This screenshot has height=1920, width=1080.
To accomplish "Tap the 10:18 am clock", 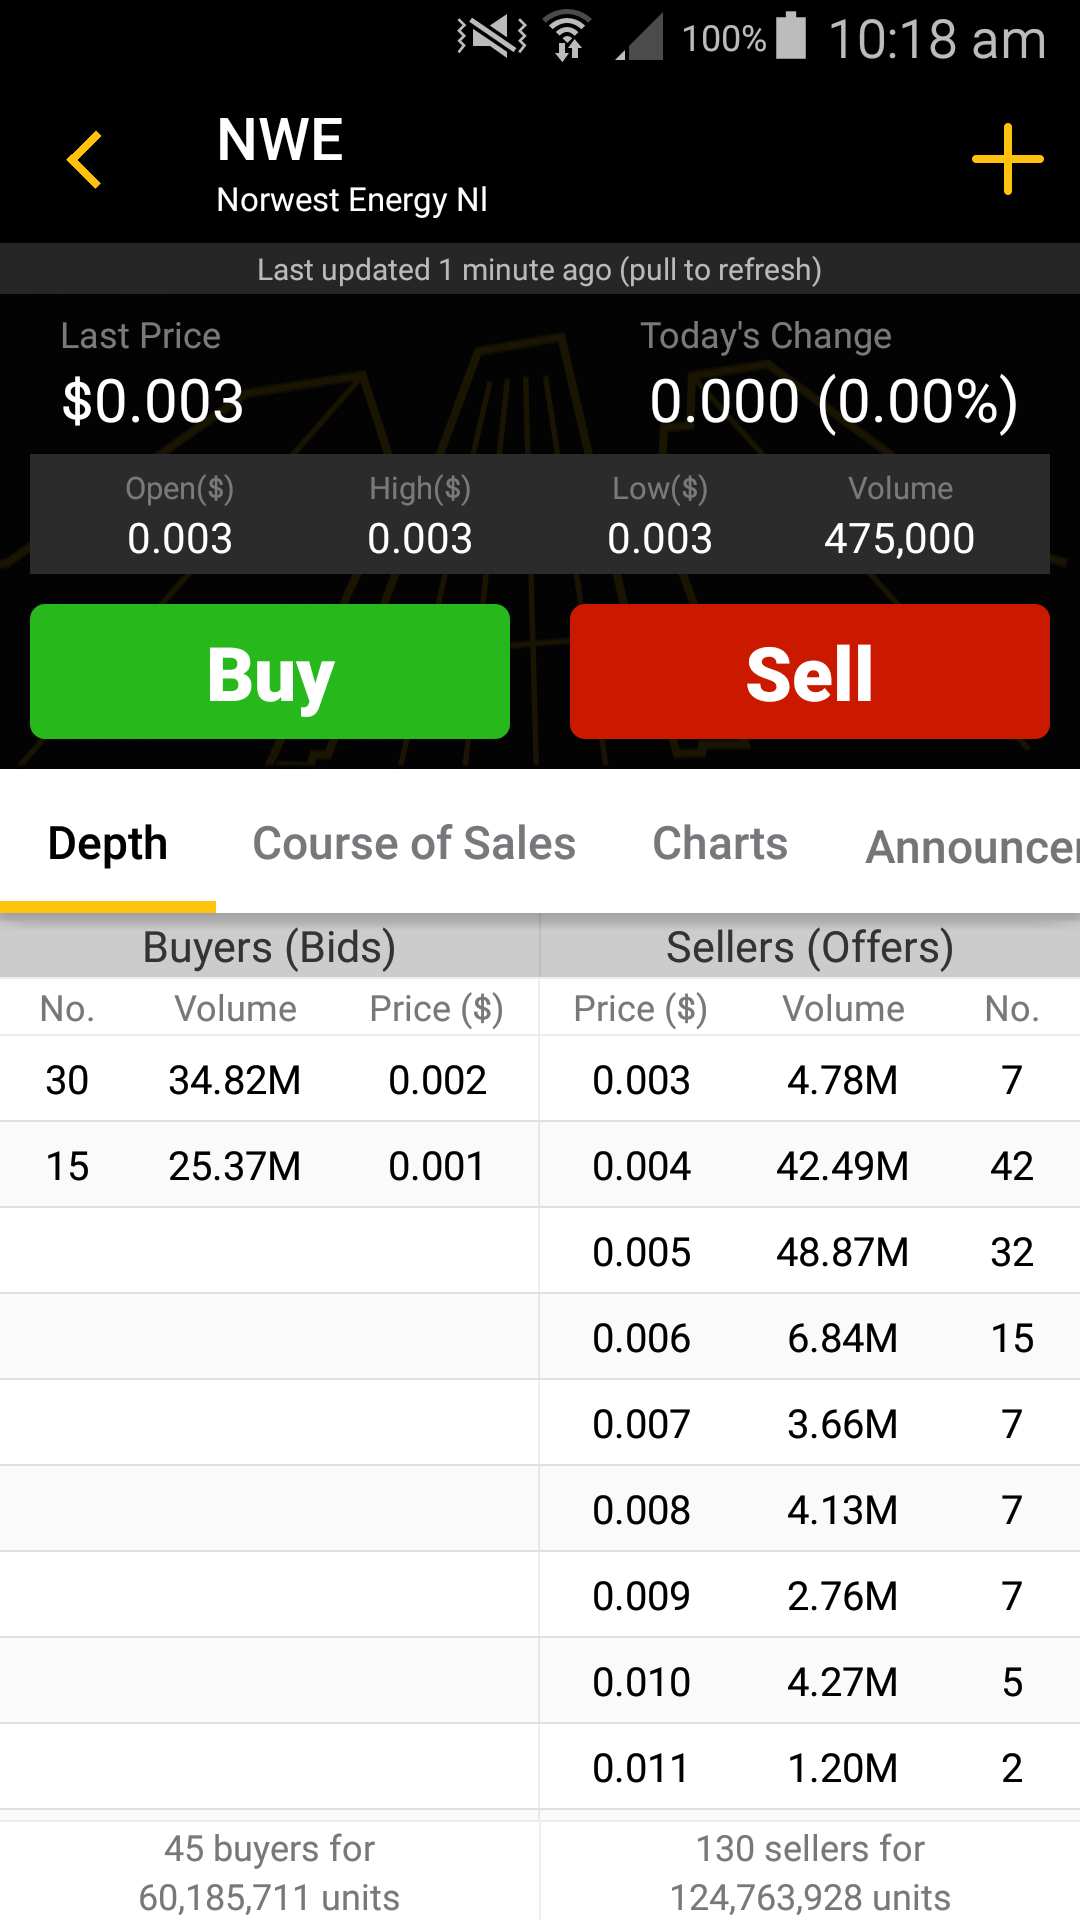I will (937, 40).
